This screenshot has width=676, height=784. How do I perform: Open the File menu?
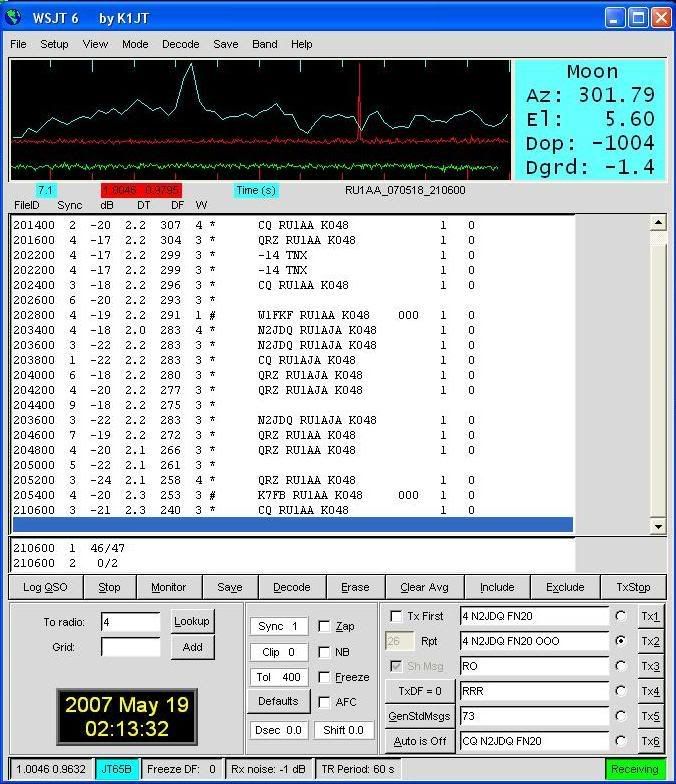tap(18, 44)
